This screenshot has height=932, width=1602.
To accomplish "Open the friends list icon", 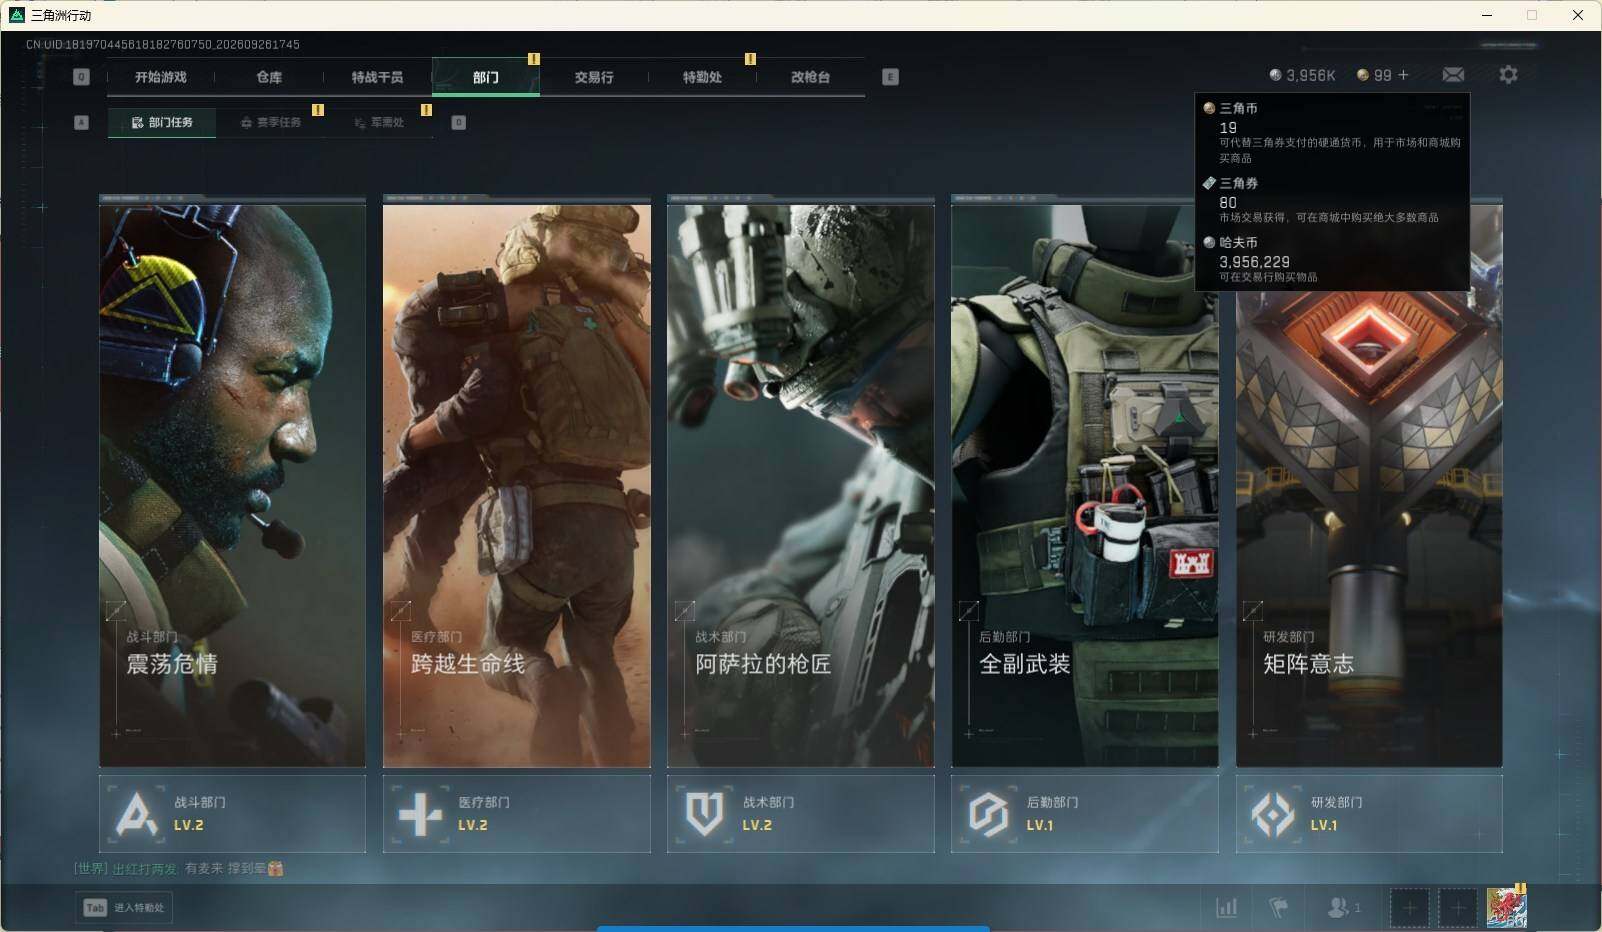I will click(x=1337, y=907).
